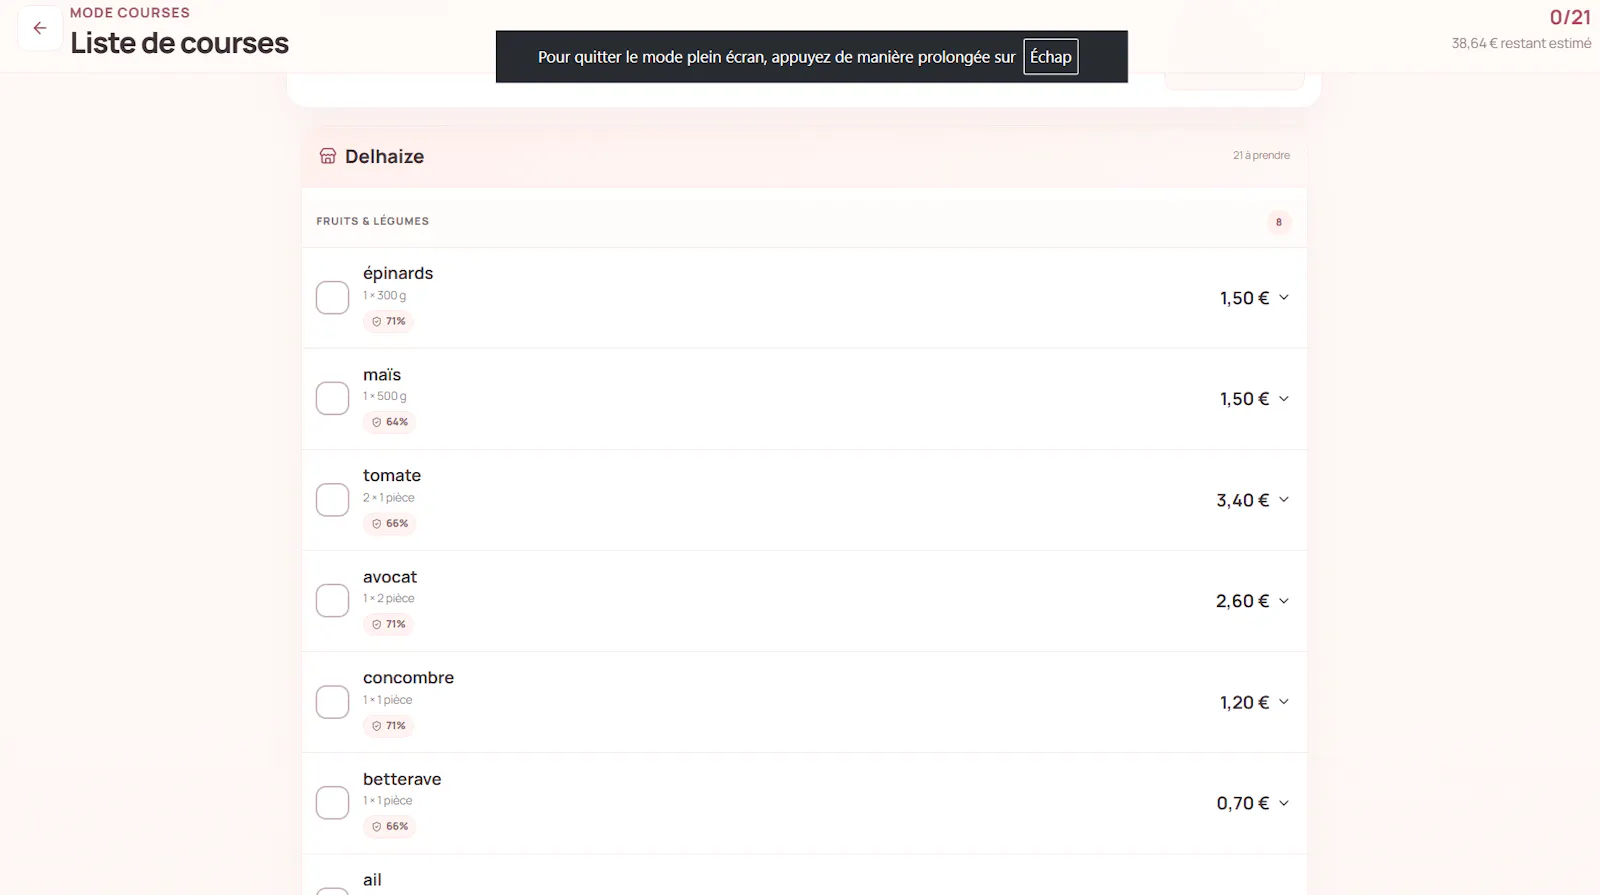Viewport: 1600px width, 895px height.
Task: Click the 'Liste de courses' title
Action: [x=179, y=43]
